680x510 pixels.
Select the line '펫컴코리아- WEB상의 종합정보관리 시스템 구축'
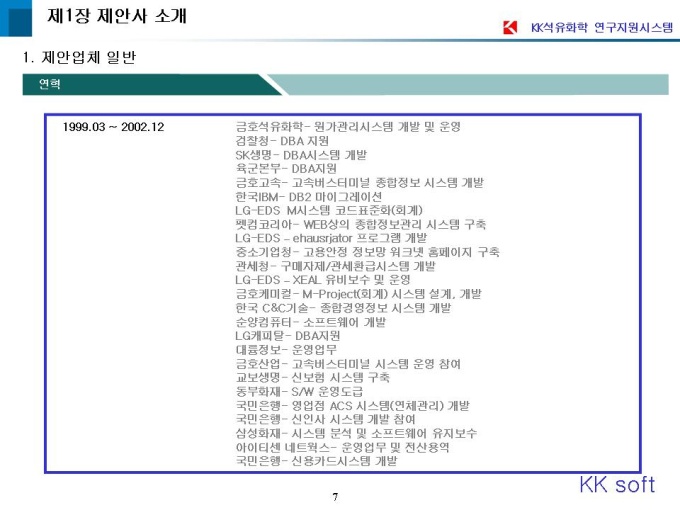(x=360, y=224)
